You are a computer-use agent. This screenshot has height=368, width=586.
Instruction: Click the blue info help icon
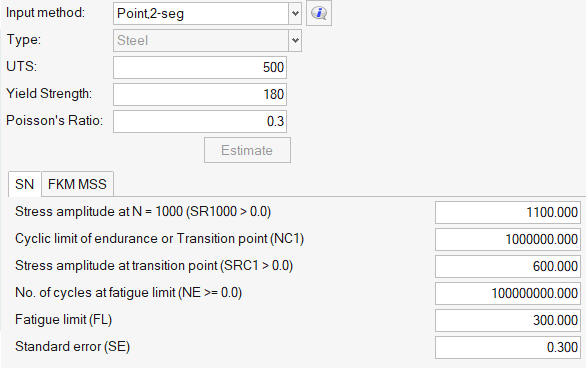pyautogui.click(x=319, y=13)
